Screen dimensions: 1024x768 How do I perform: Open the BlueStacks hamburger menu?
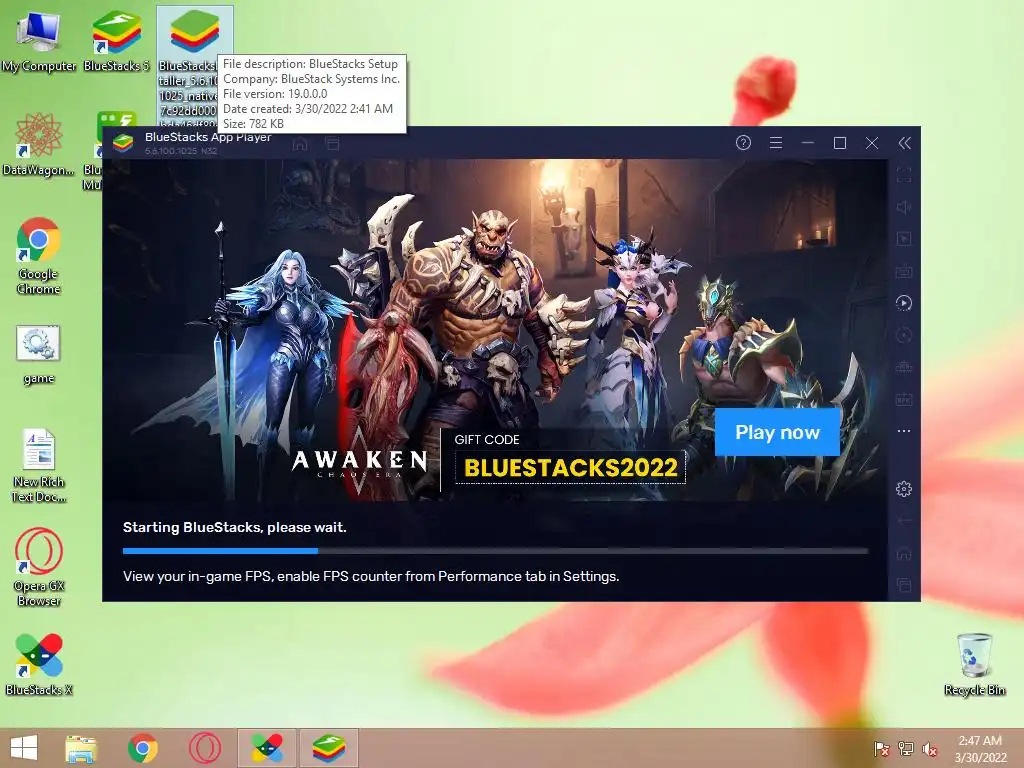[776, 143]
